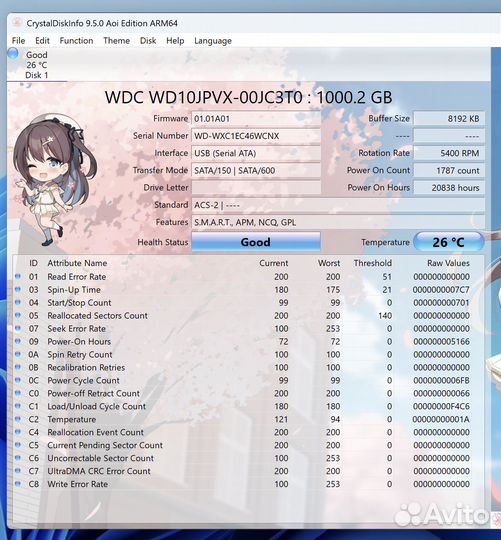Click the status dot for Load/Unload Cycle Count
This screenshot has height=540, width=501.
coord(18,406)
